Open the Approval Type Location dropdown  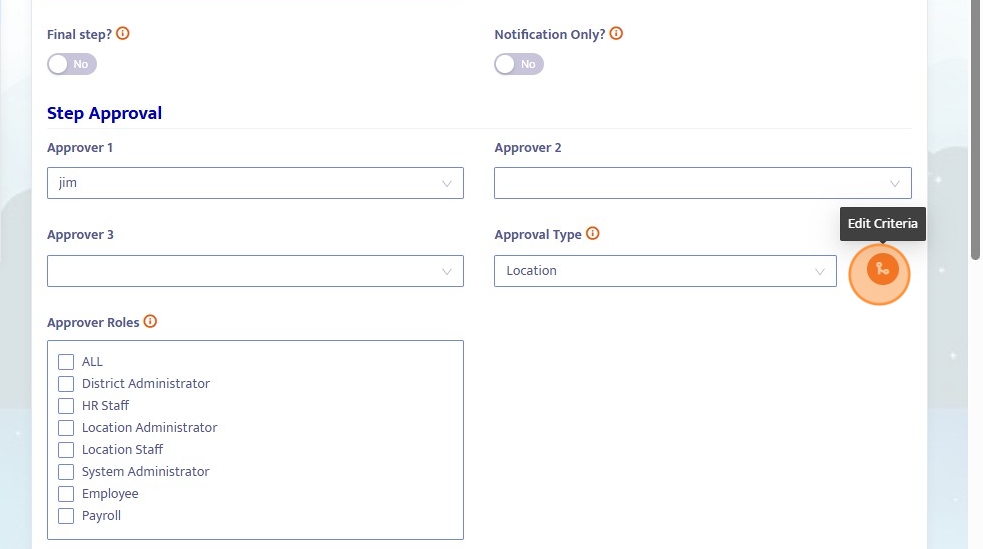coord(665,271)
